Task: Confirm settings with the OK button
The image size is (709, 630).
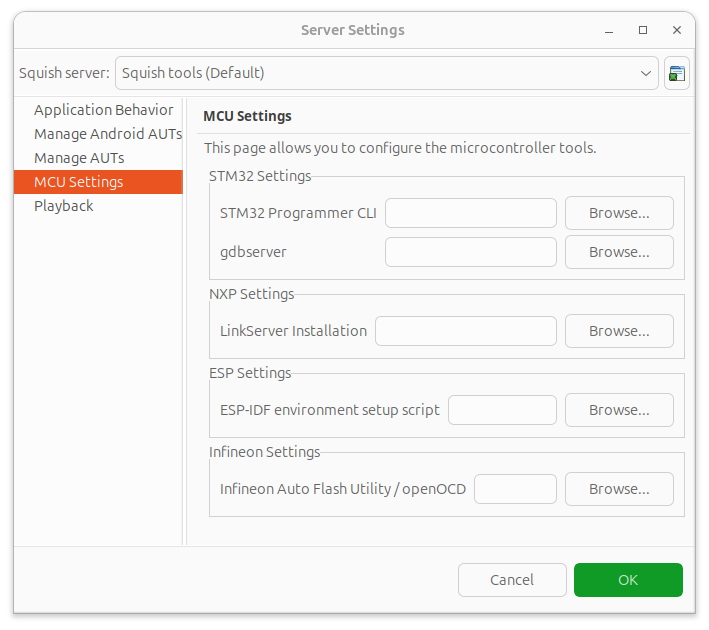Action: pyautogui.click(x=628, y=580)
